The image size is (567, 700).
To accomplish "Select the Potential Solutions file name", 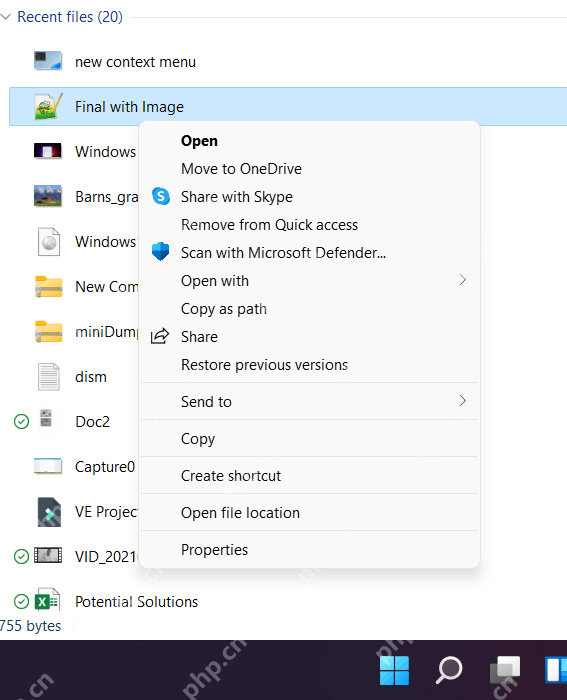I will [x=136, y=602].
